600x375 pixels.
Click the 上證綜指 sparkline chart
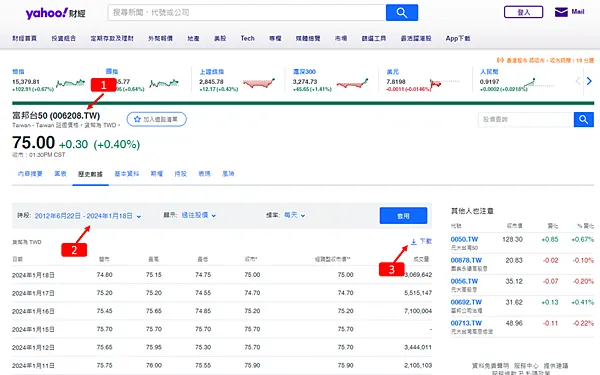click(x=259, y=83)
